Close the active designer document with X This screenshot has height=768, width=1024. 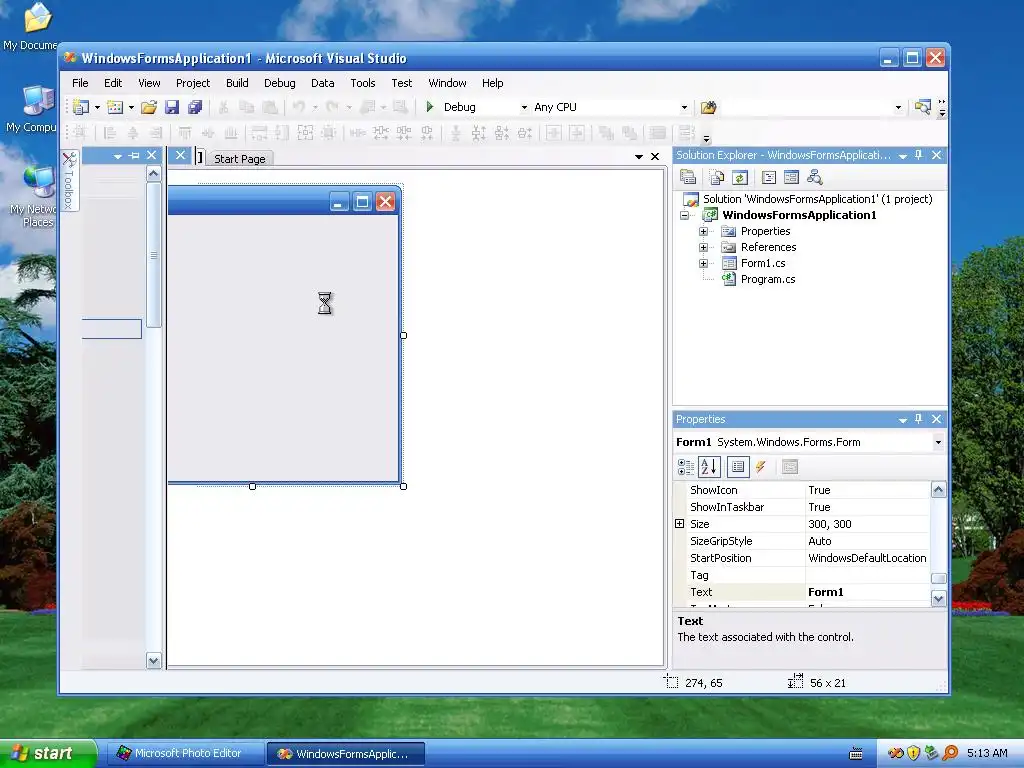655,157
